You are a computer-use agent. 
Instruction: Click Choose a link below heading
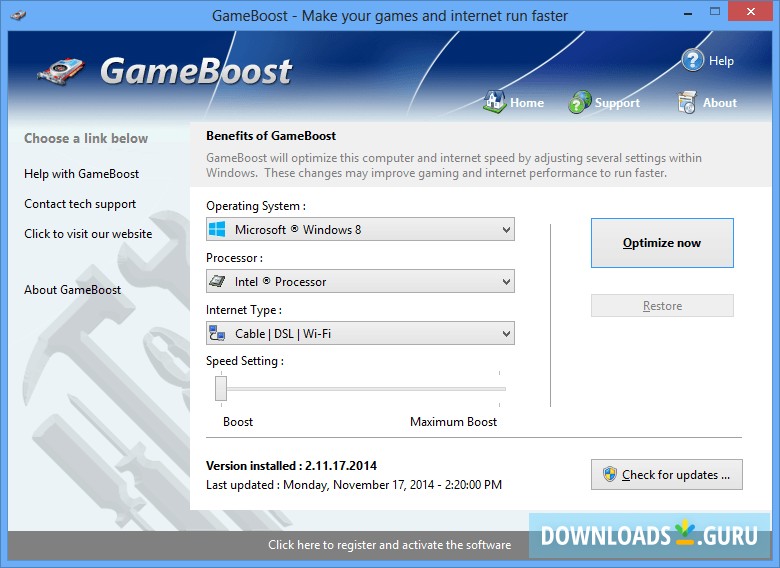(86, 138)
